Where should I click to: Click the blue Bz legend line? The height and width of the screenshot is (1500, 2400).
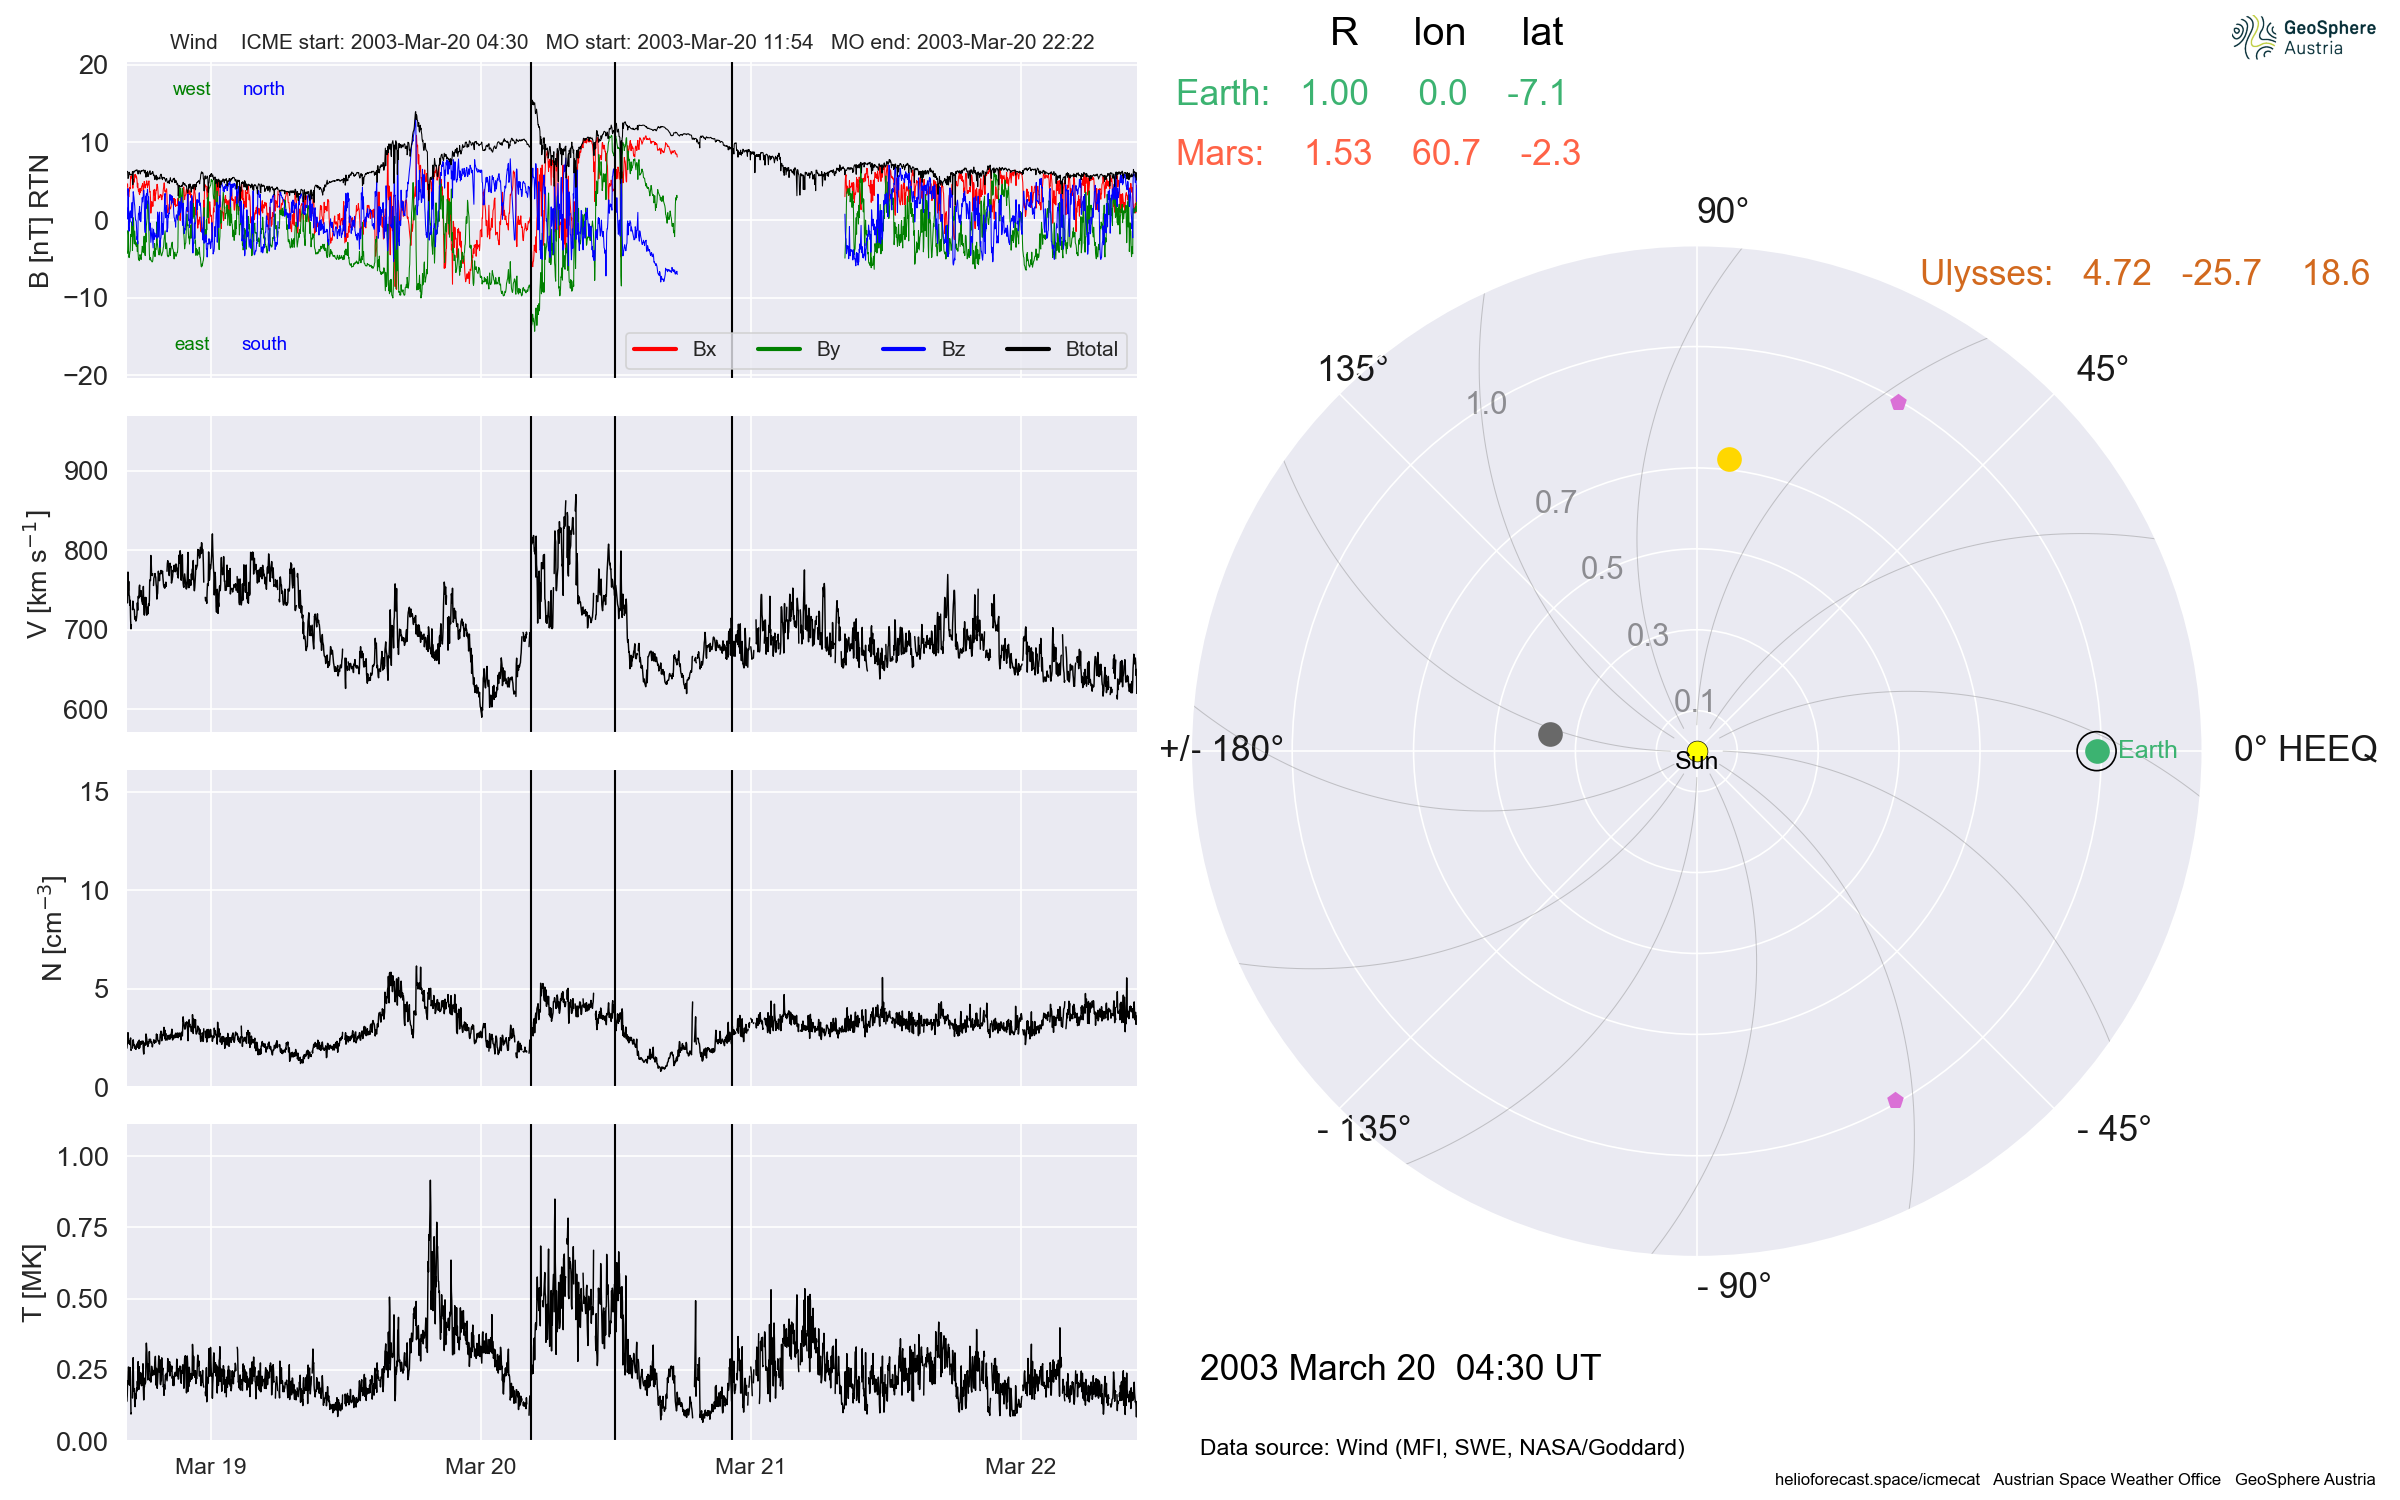click(x=903, y=349)
